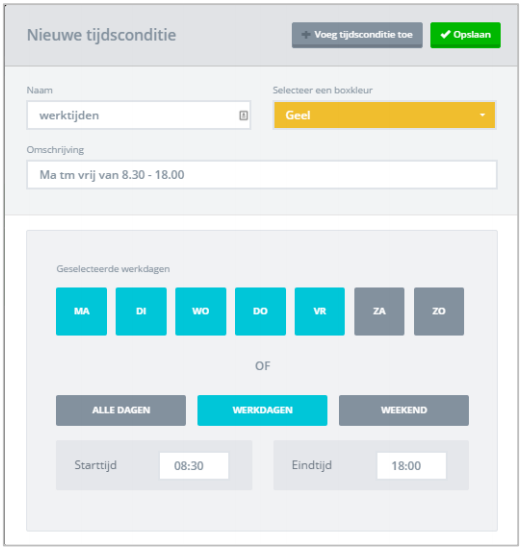
Task: Open the Geel box color dropdown
Action: 384,115
